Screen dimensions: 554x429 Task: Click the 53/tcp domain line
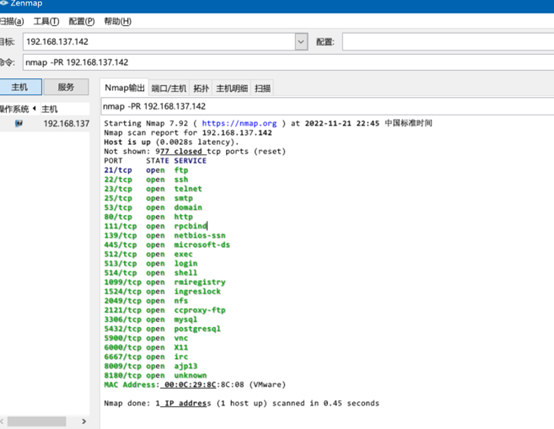pos(153,207)
